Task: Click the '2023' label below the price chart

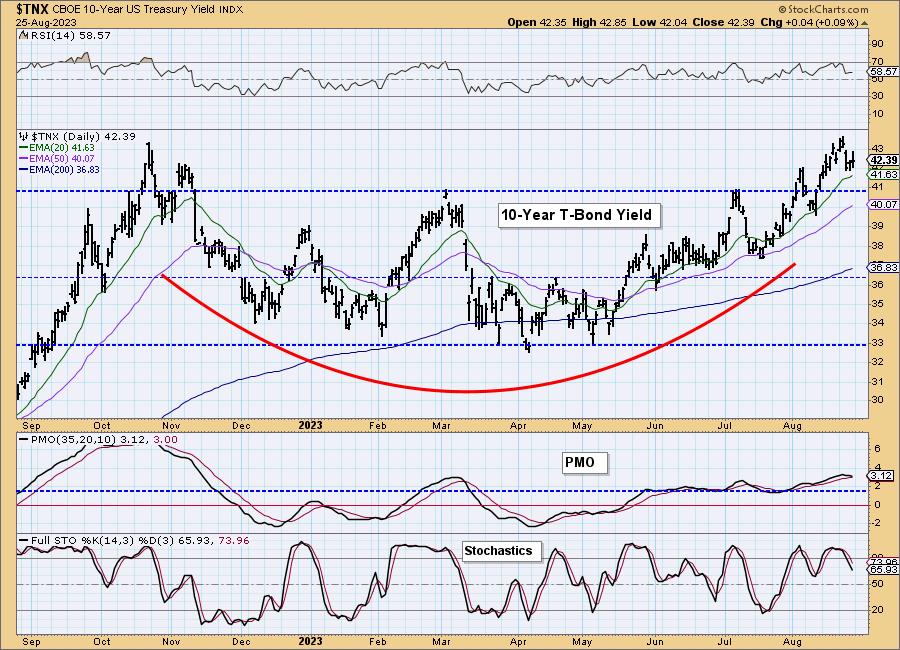Action: pyautogui.click(x=311, y=425)
